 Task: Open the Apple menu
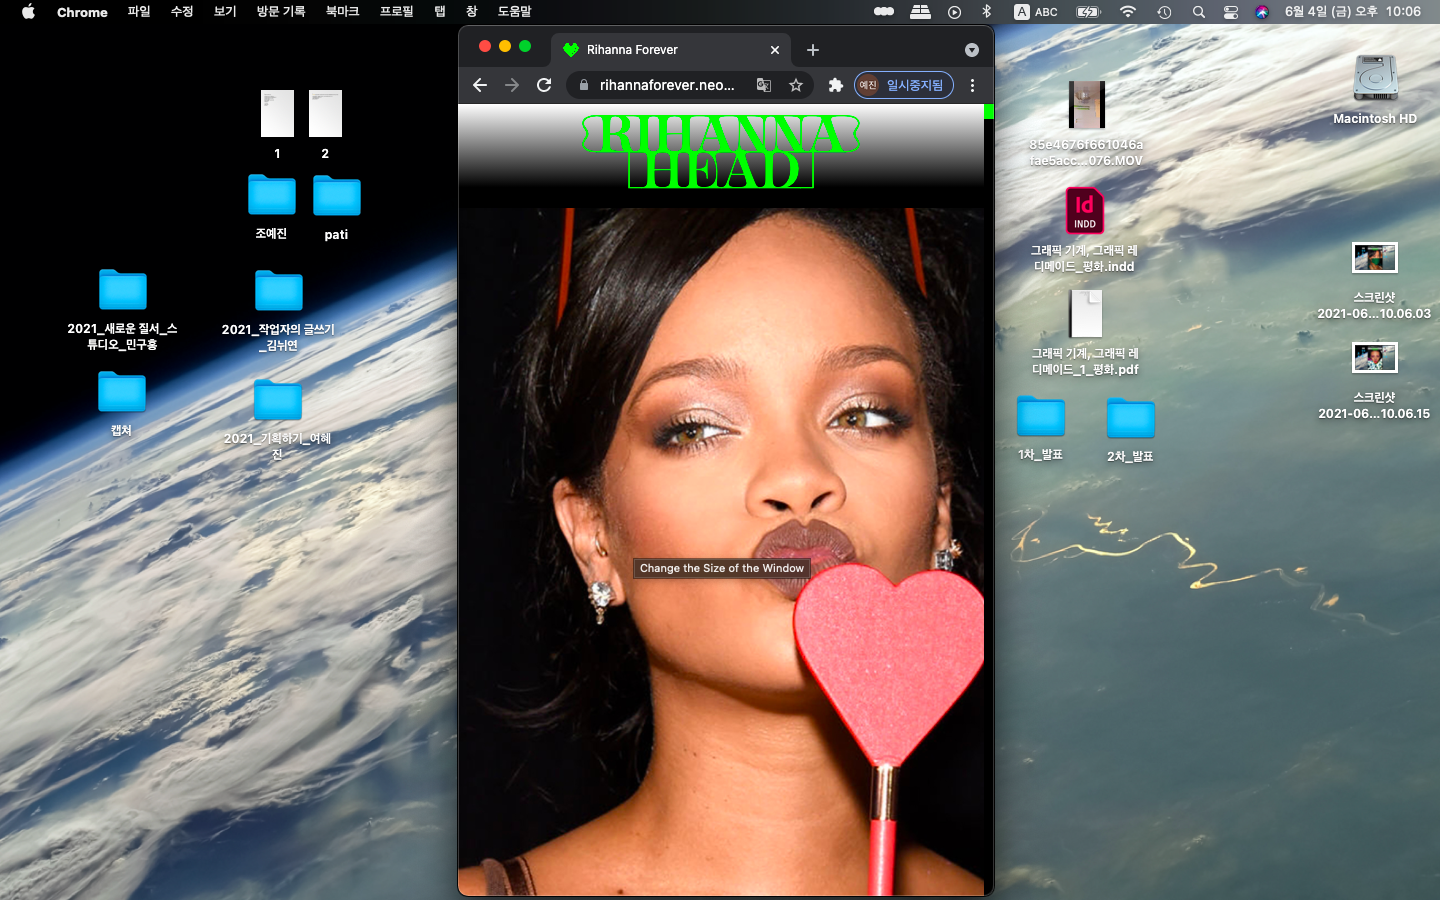pyautogui.click(x=28, y=12)
